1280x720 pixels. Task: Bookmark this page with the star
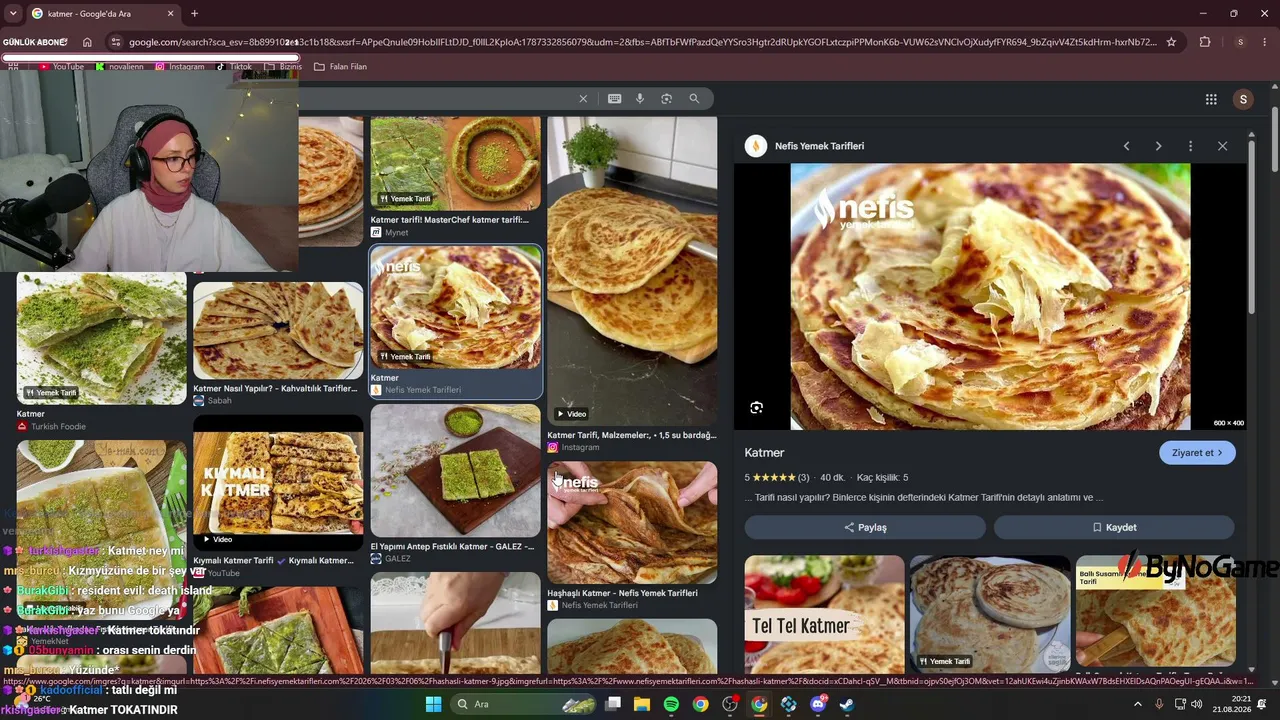coord(1171,42)
